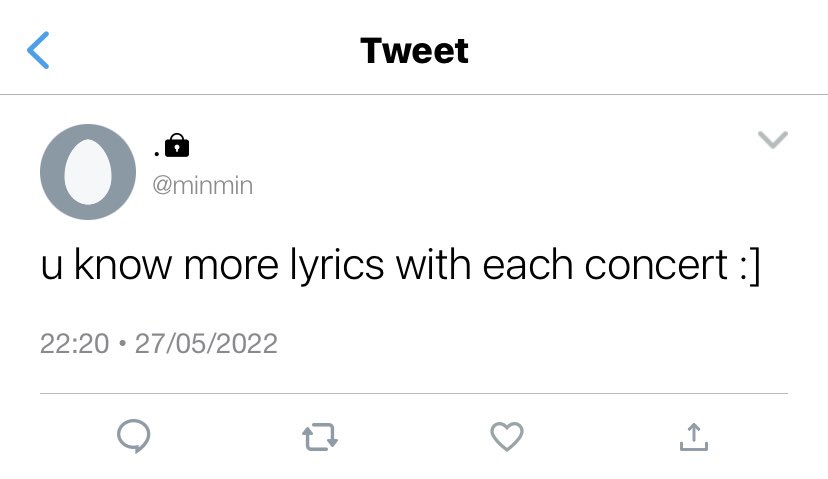Screen dimensions: 828x479
Task: Open the egg profile avatar
Action: (88, 172)
